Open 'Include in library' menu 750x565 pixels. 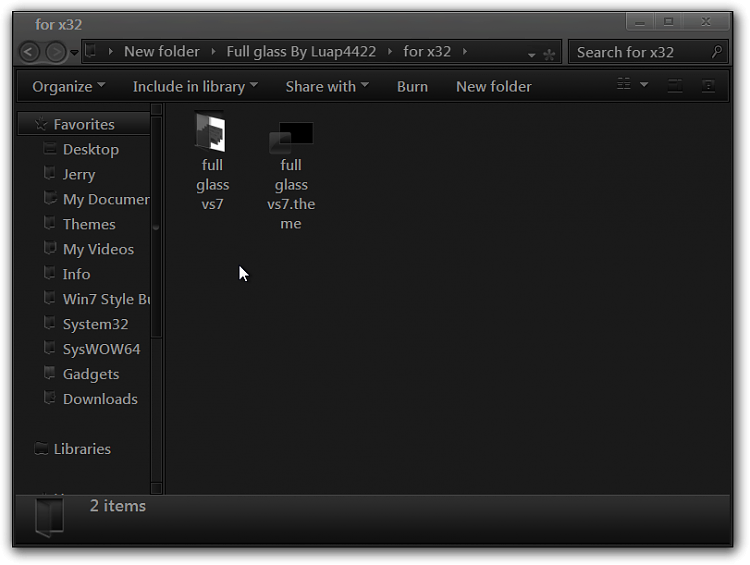tap(195, 87)
